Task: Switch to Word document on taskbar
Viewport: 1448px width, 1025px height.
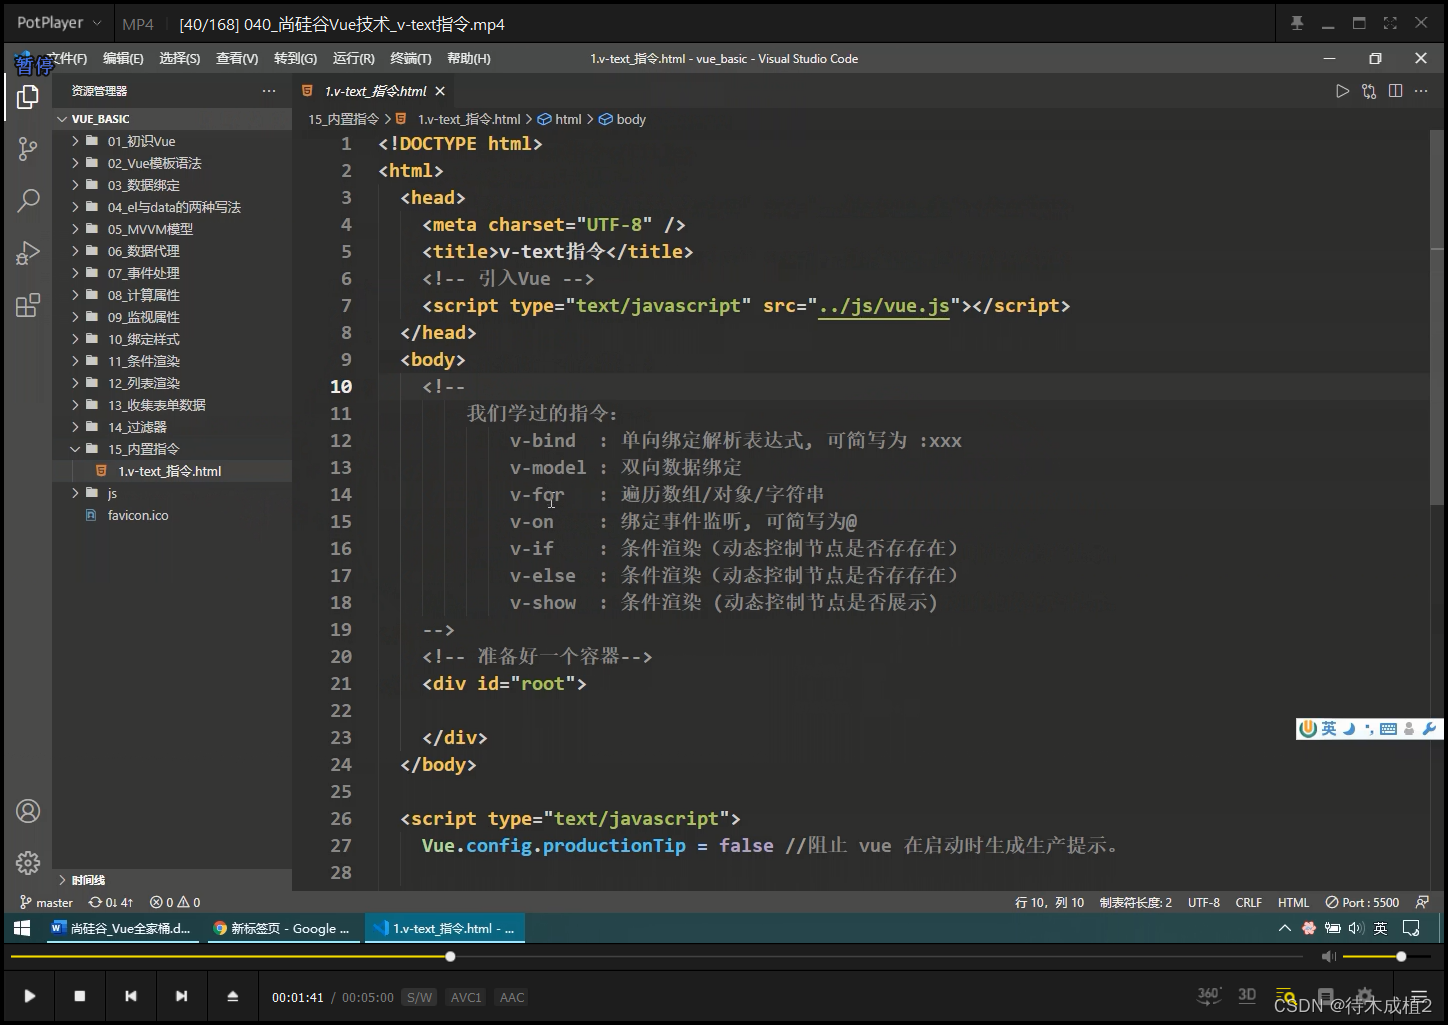Action: click(x=121, y=928)
